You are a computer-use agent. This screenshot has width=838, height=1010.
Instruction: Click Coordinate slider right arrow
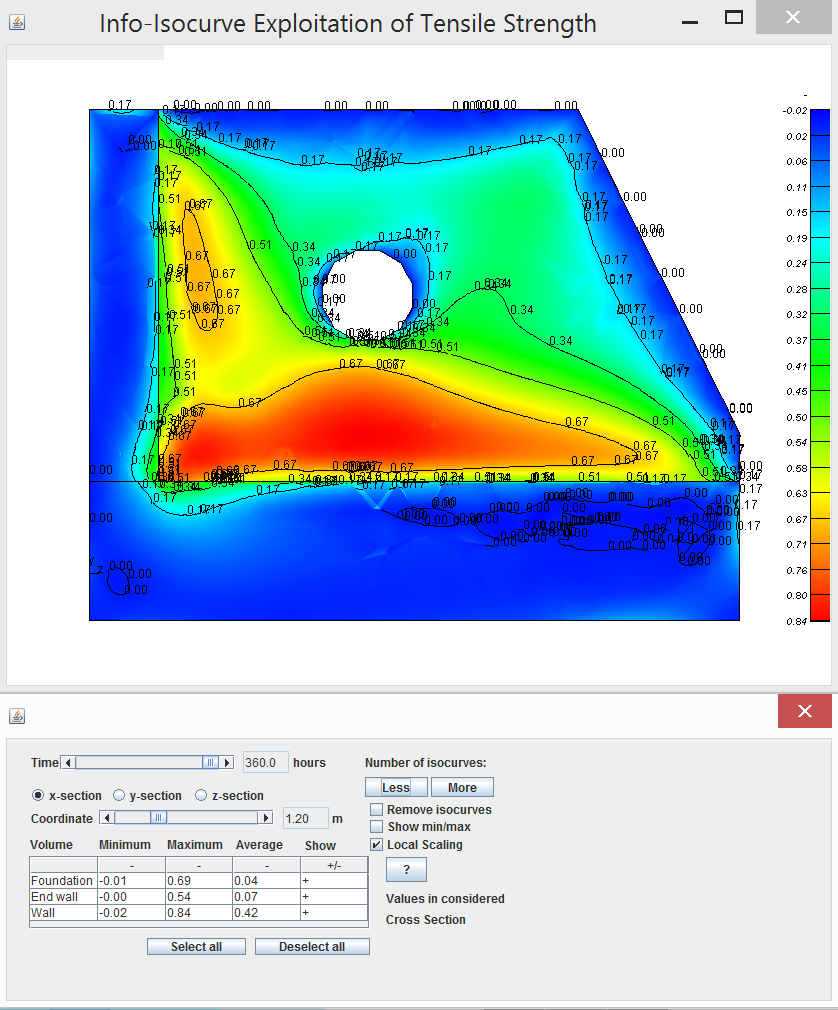265,818
